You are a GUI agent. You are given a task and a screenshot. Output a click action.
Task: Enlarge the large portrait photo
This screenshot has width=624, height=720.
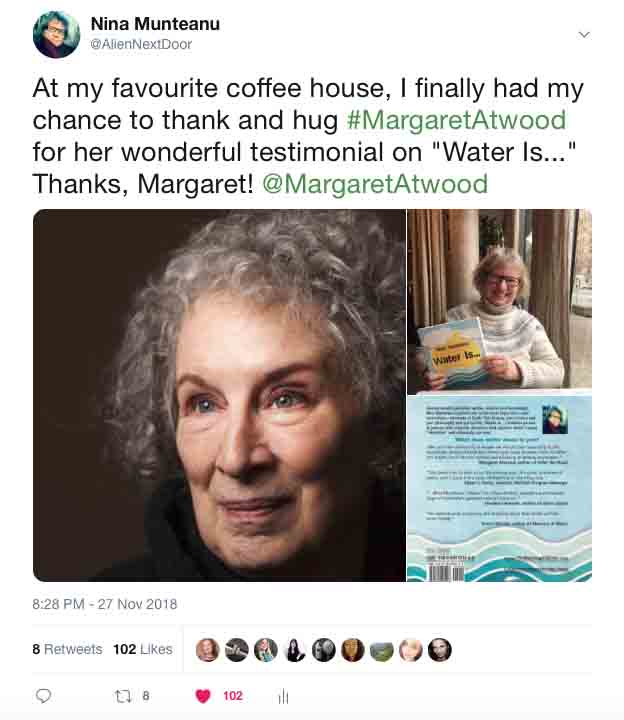click(219, 395)
